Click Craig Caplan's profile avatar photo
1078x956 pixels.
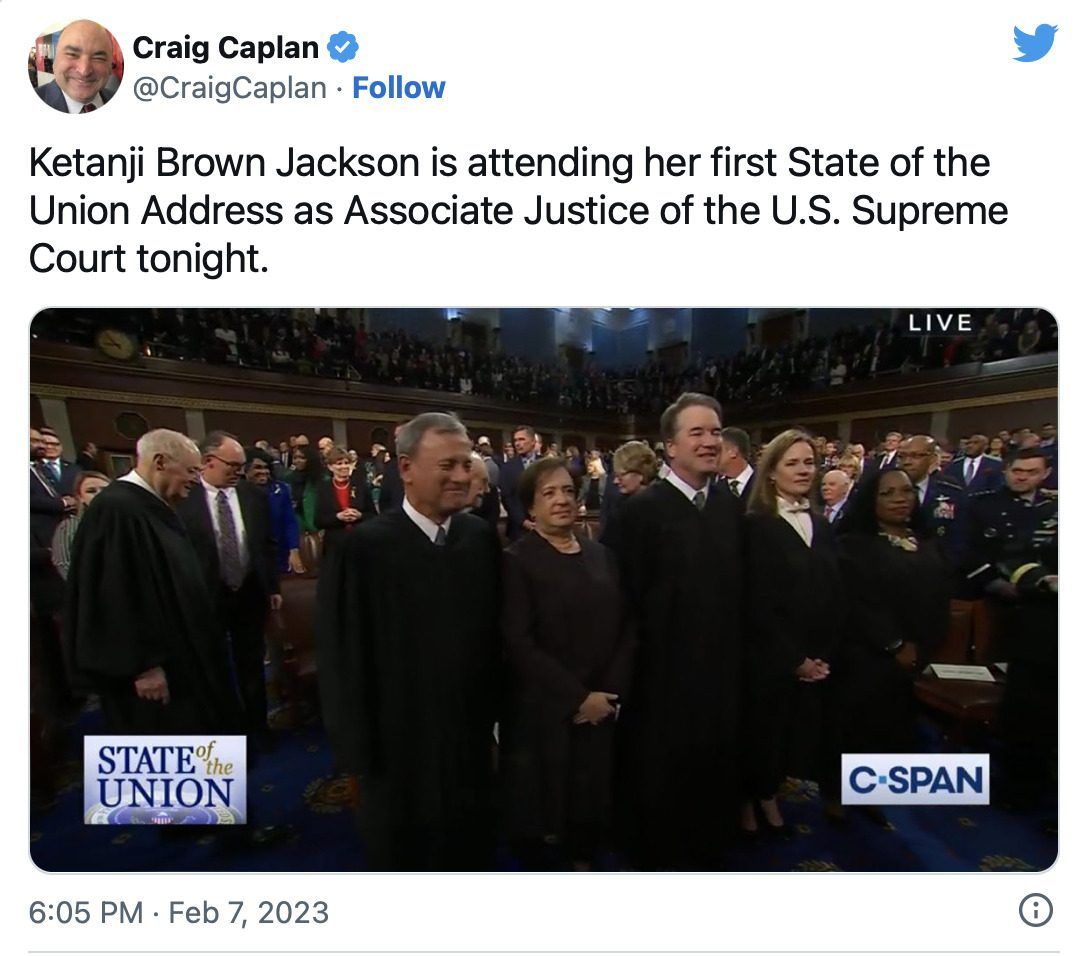point(76,66)
